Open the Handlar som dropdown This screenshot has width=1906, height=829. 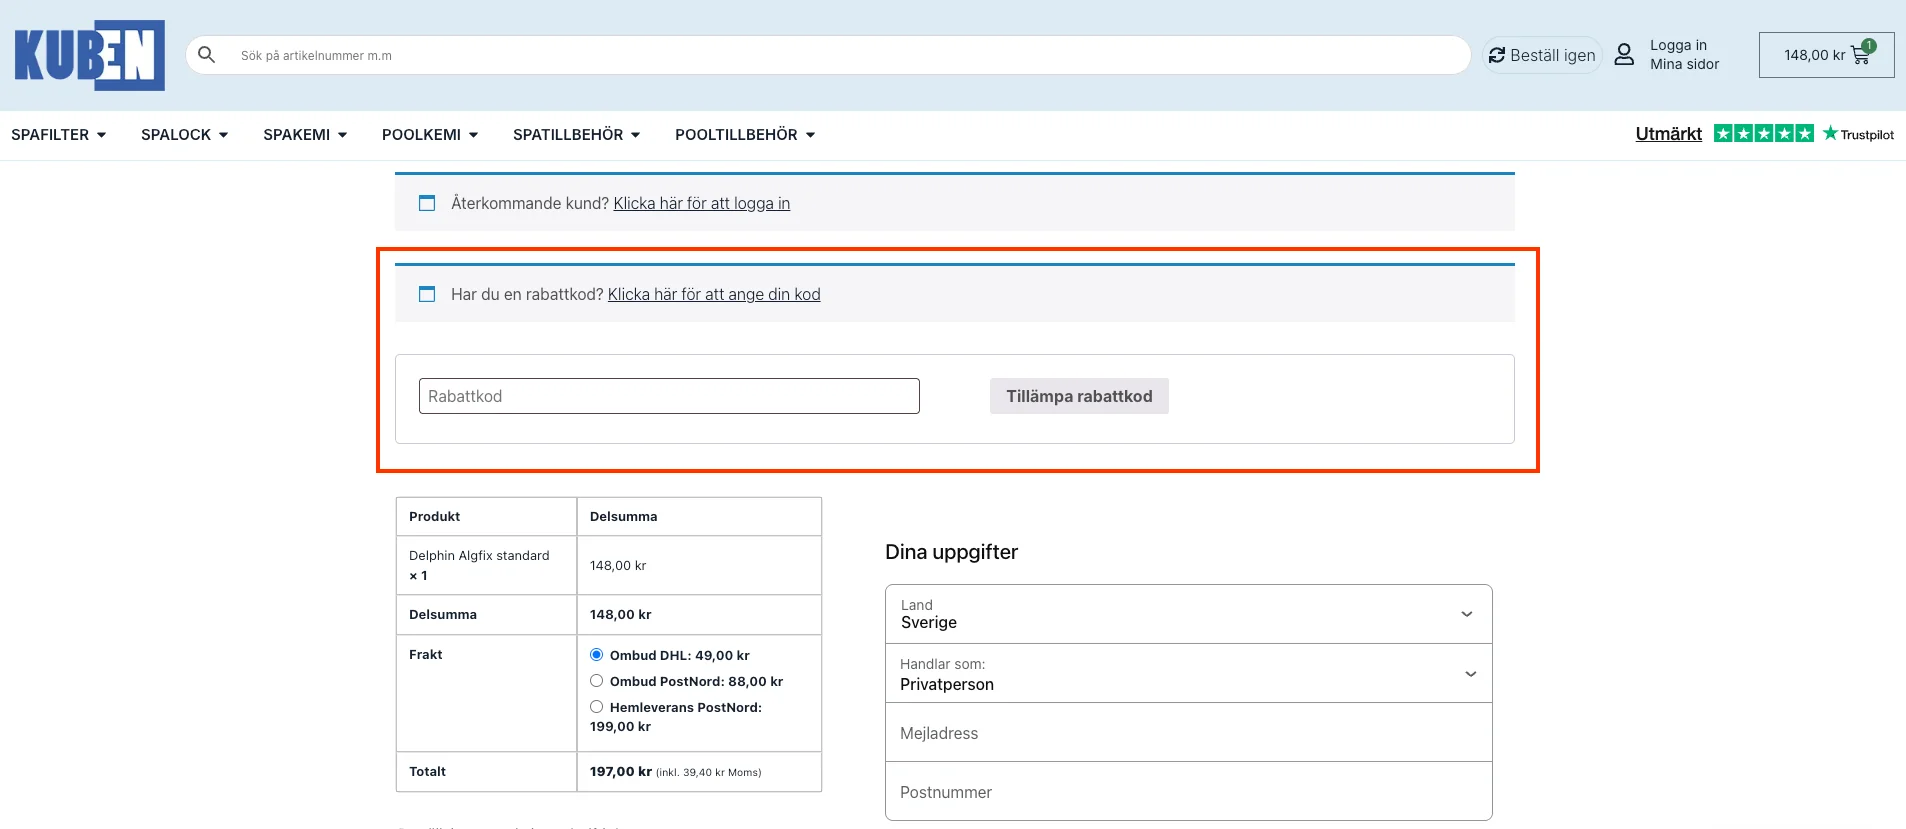point(1188,674)
